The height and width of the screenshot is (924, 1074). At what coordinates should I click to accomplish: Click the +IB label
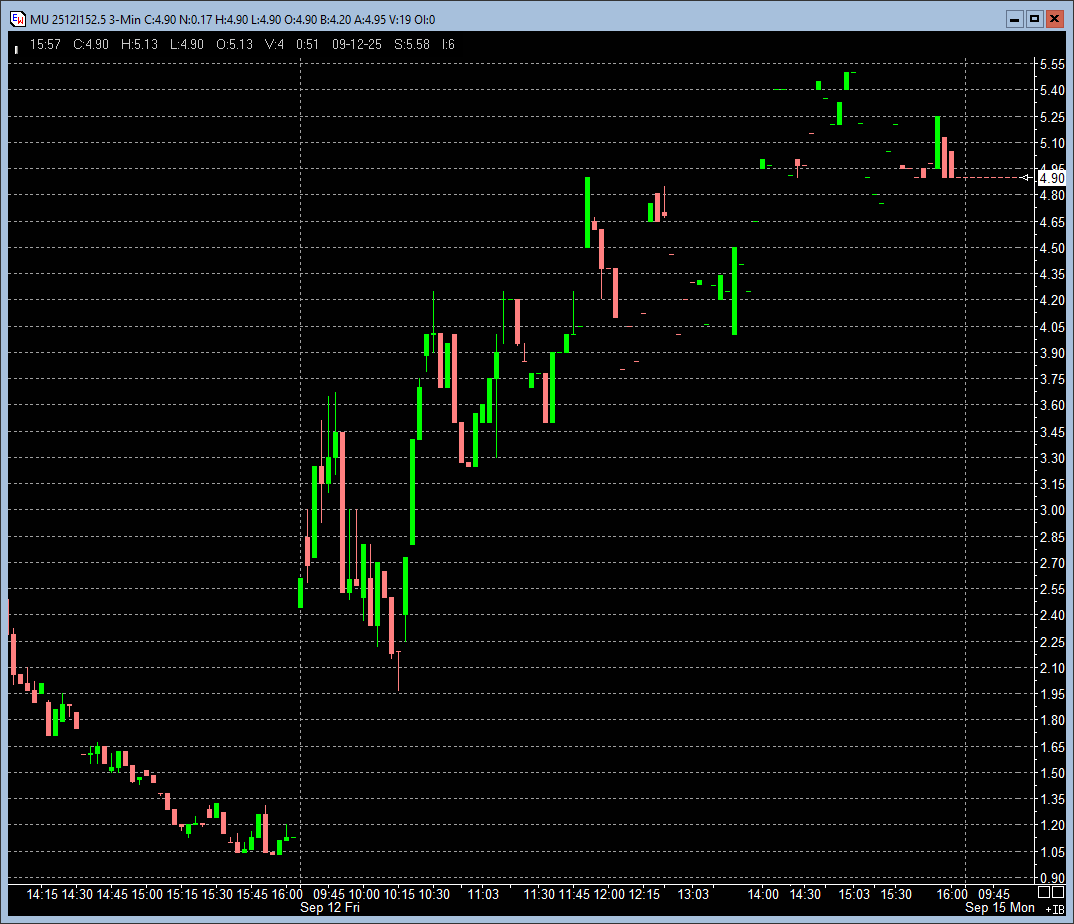[x=1056, y=910]
